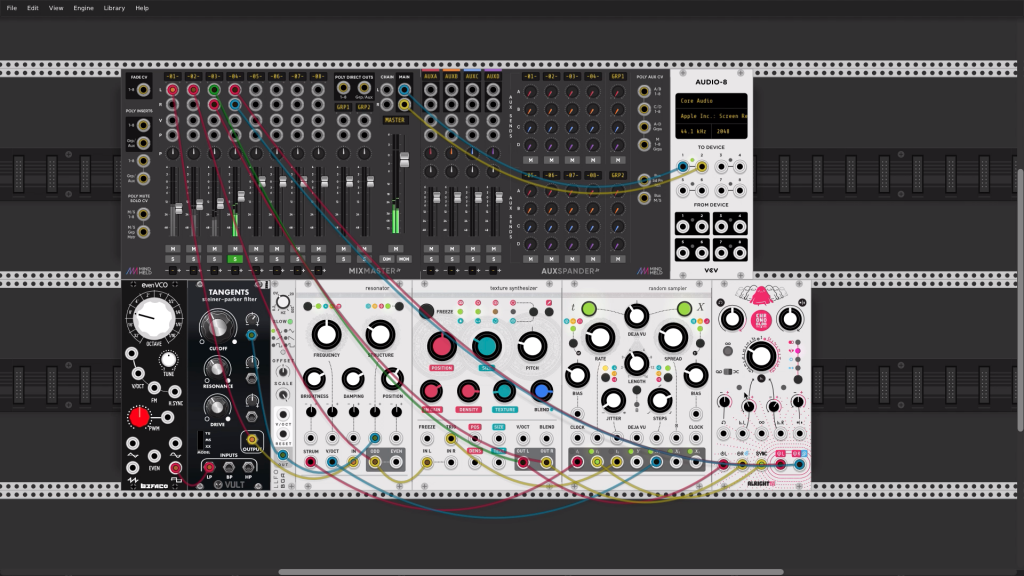Click the random sampler SPREAD knob
Viewport: 1024px width, 576px height.
pos(672,338)
